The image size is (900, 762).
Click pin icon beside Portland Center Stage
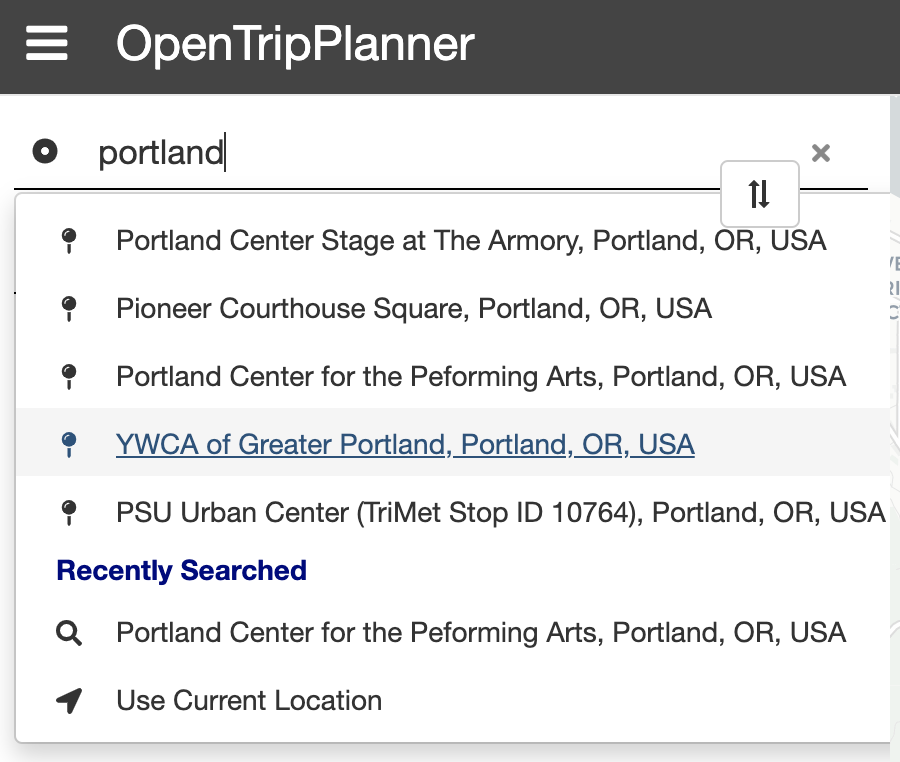point(69,241)
